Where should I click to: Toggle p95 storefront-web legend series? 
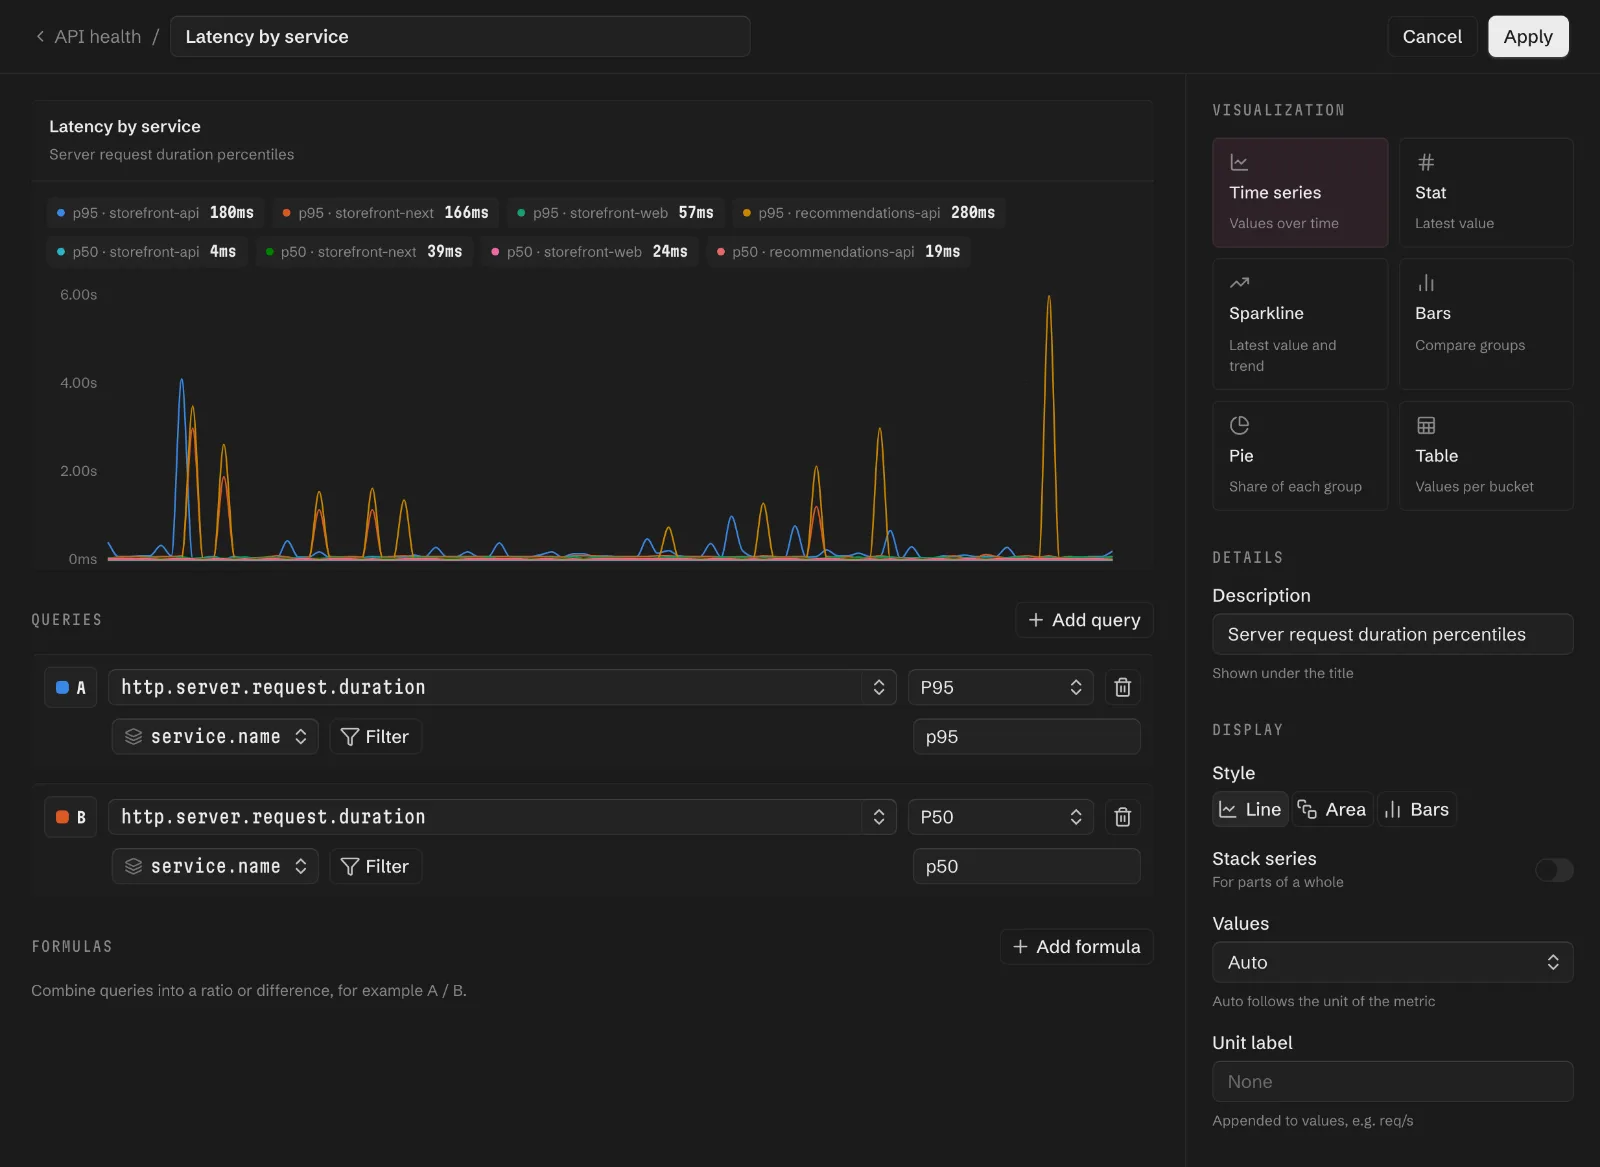coord(615,213)
